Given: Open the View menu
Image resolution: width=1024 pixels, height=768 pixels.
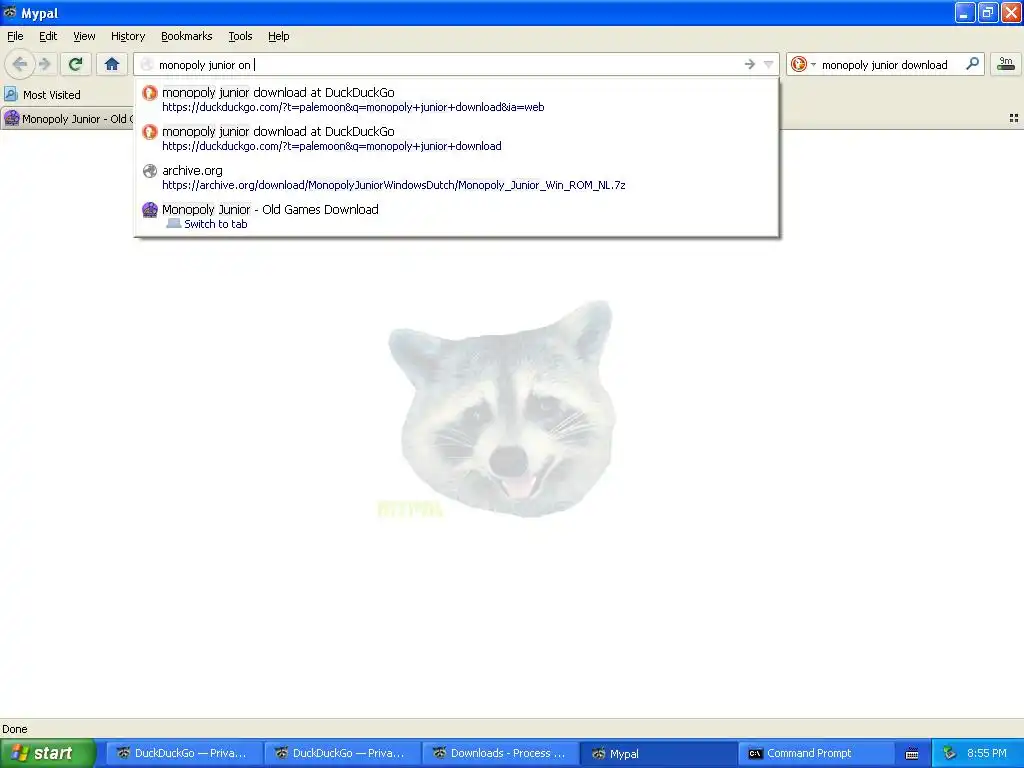Looking at the screenshot, I should click(x=84, y=36).
